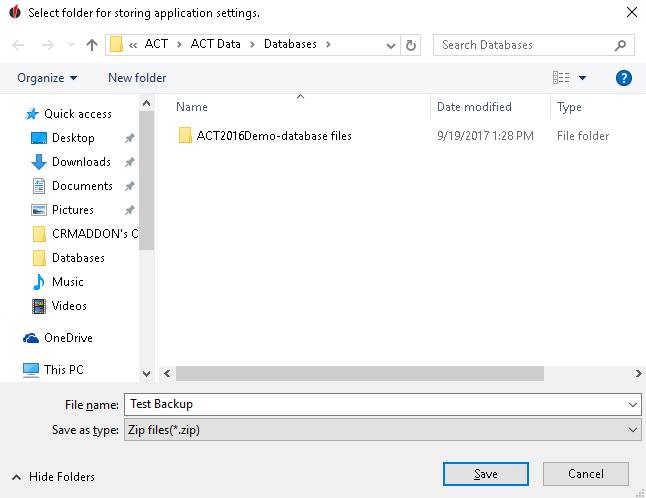Open the Help question mark button
646x498 pixels.
pyautogui.click(x=624, y=77)
